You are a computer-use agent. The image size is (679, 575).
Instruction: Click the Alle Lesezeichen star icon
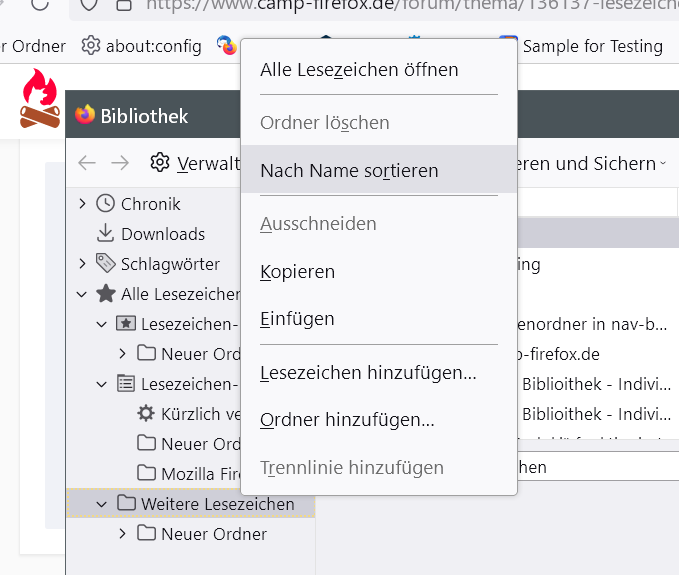pos(105,294)
